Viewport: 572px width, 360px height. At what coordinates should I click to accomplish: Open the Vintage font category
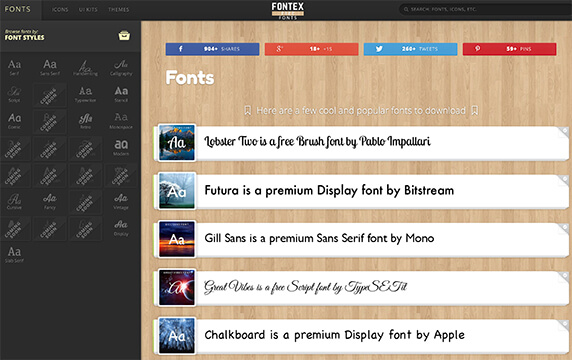point(121,201)
